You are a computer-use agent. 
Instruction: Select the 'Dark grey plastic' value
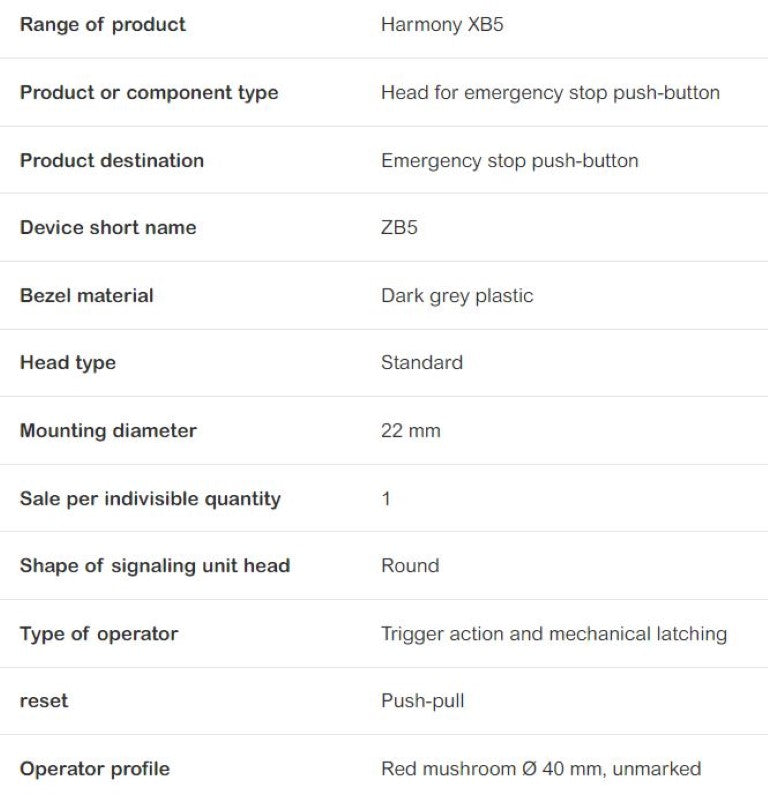(457, 296)
